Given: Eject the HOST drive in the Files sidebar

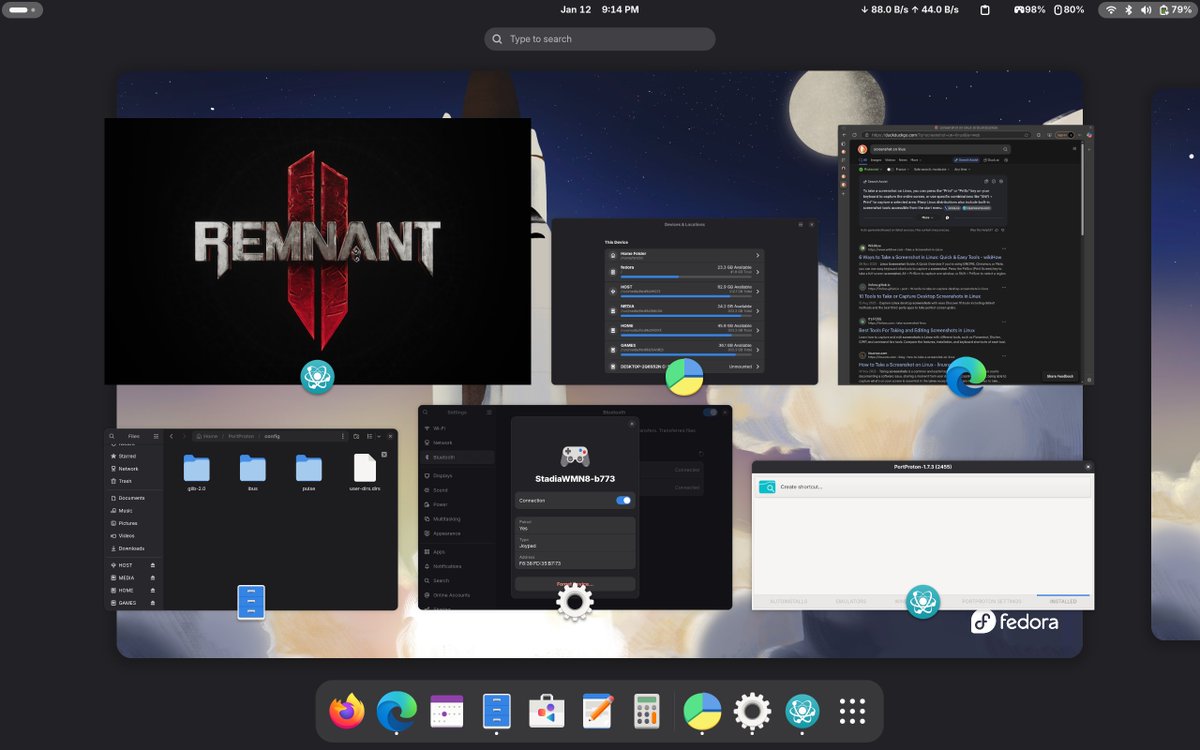Looking at the screenshot, I should pos(153,565).
